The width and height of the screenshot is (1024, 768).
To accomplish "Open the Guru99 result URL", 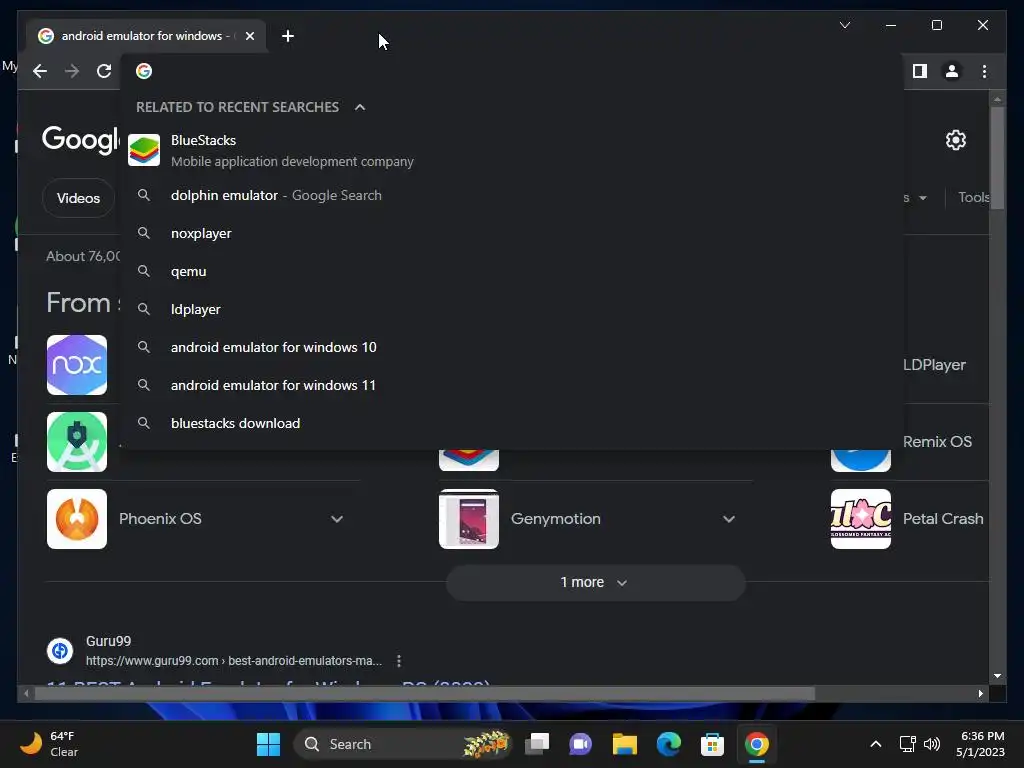I will [x=234, y=661].
